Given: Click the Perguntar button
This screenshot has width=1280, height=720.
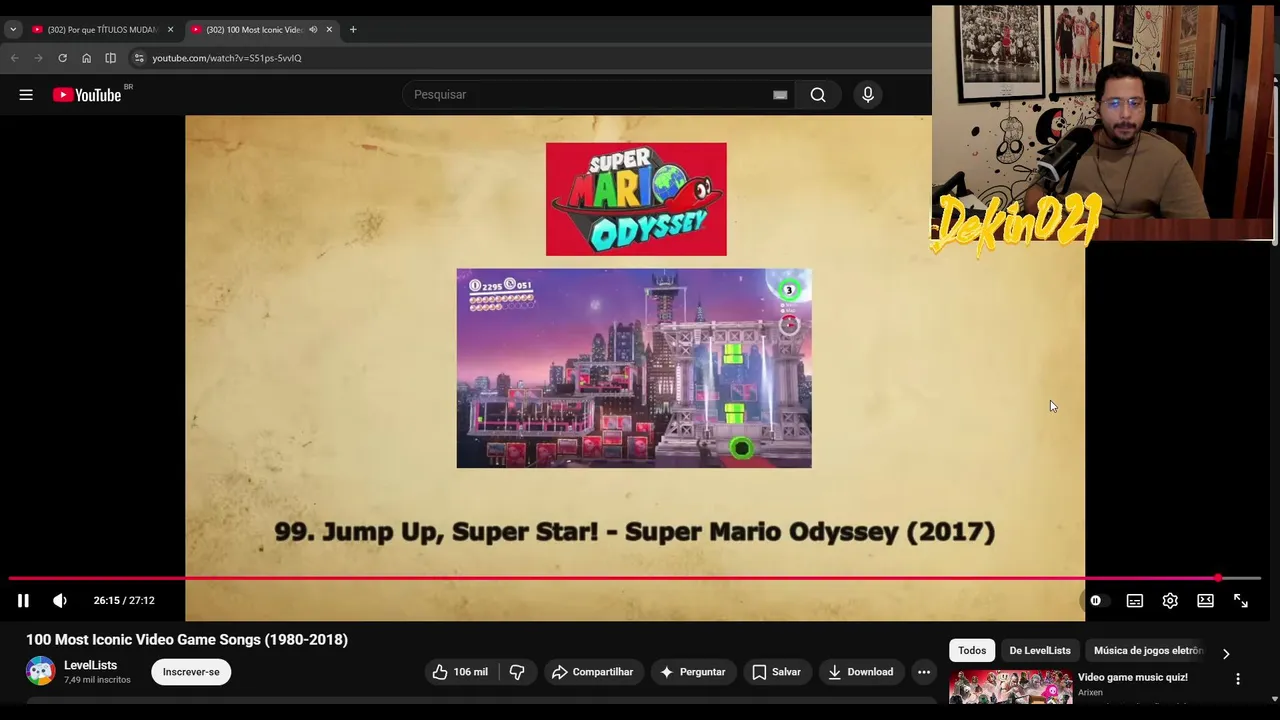Looking at the screenshot, I should pos(692,672).
